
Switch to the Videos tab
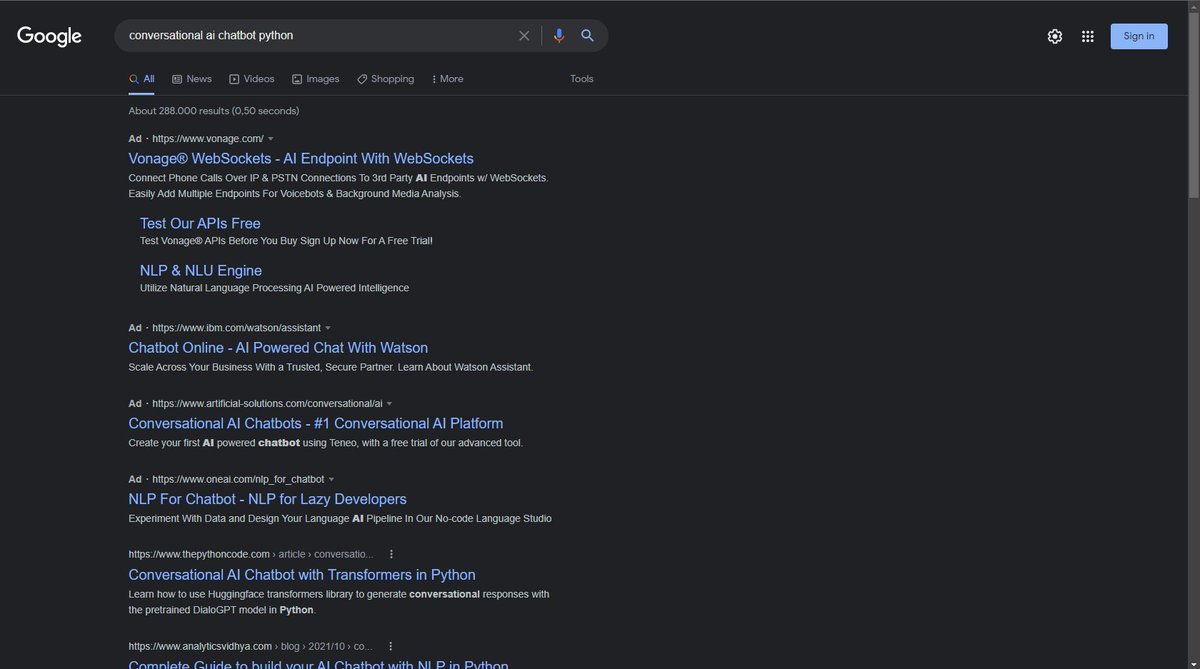(x=252, y=79)
